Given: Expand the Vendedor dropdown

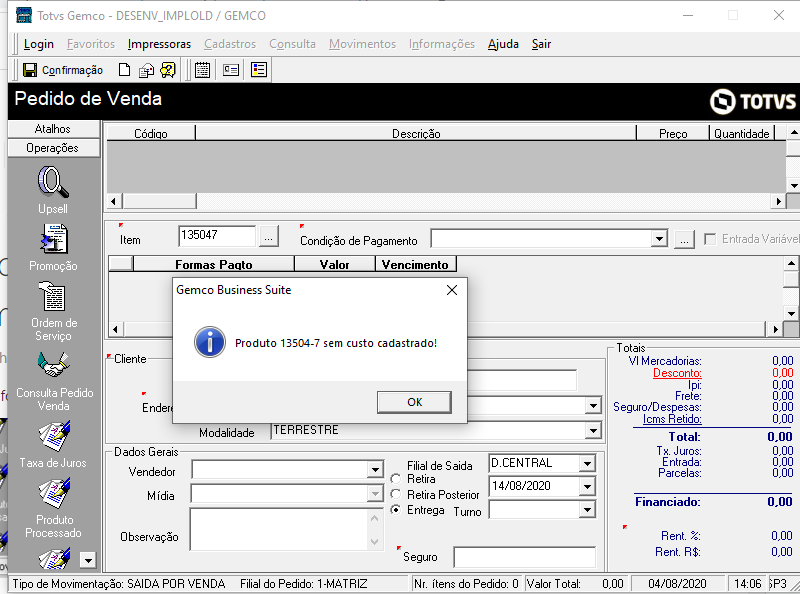Looking at the screenshot, I should 375,469.
